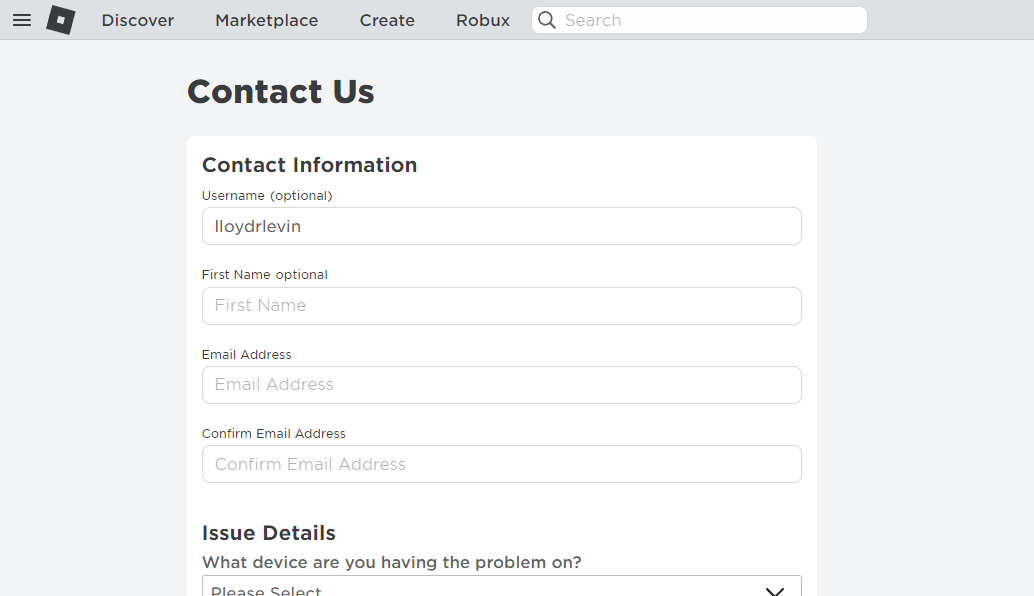Click the "First Name optional" label text
Screen dimensions: 1034x596
pyautogui.click(x=265, y=275)
